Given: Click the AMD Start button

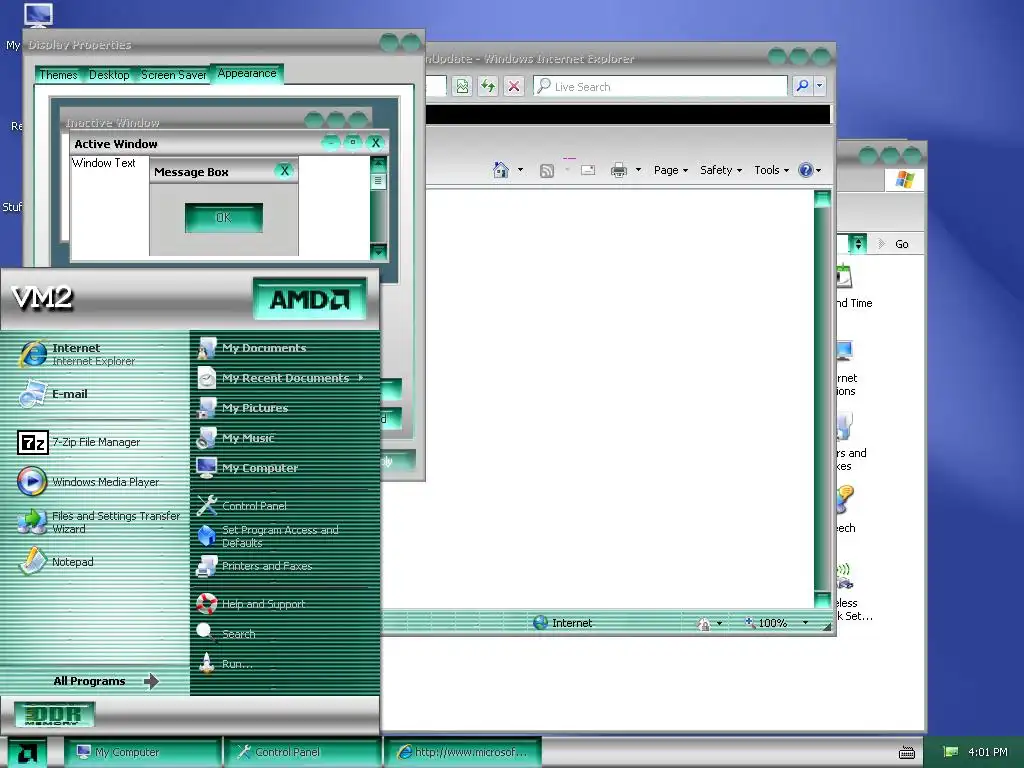Looking at the screenshot, I should (x=27, y=752).
